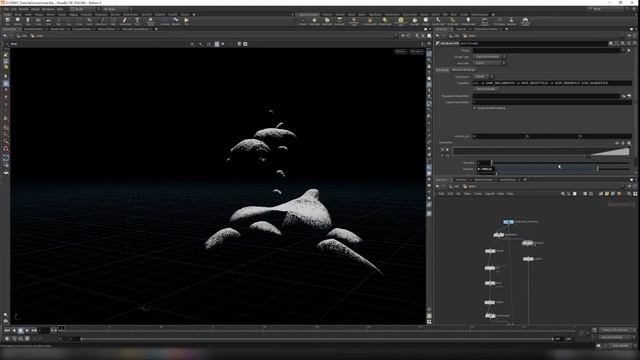
Task: Click the timeline play forward button
Action: [x=27, y=330]
